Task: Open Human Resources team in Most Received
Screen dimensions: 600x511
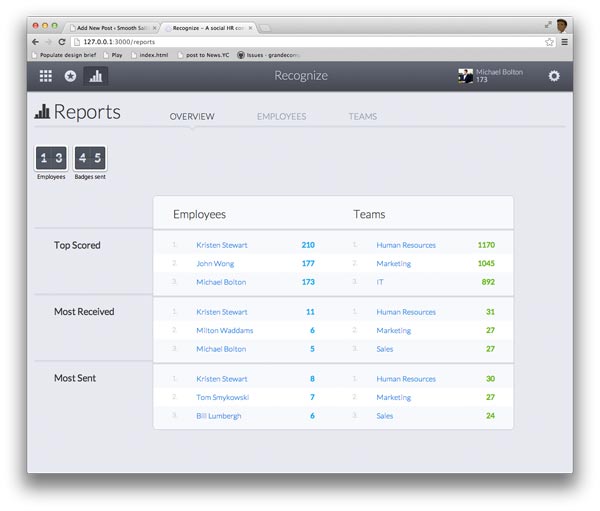Action: pos(406,312)
